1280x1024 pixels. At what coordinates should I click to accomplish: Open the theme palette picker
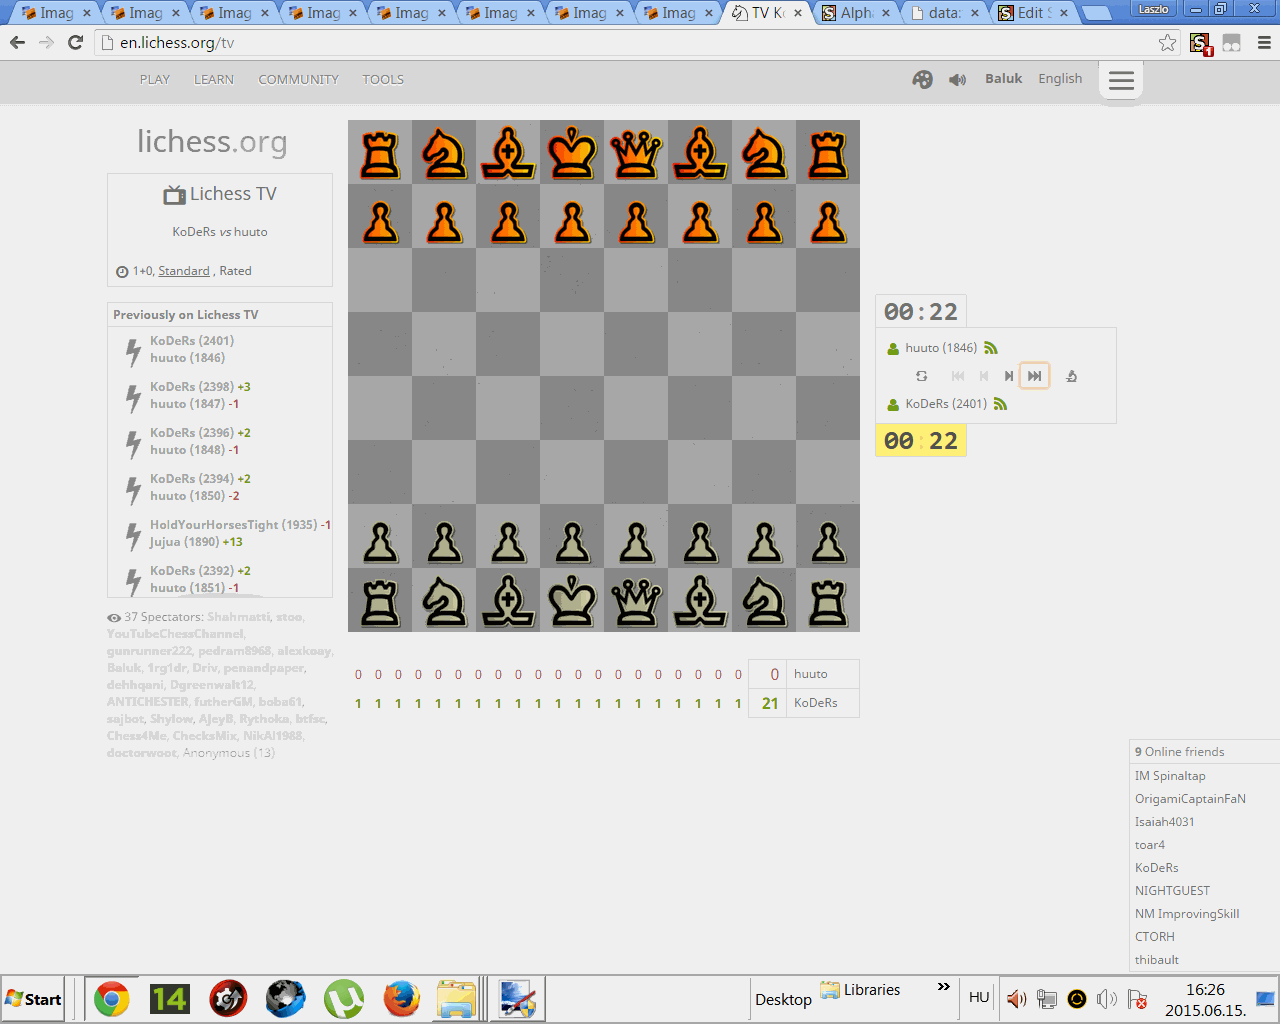click(922, 79)
